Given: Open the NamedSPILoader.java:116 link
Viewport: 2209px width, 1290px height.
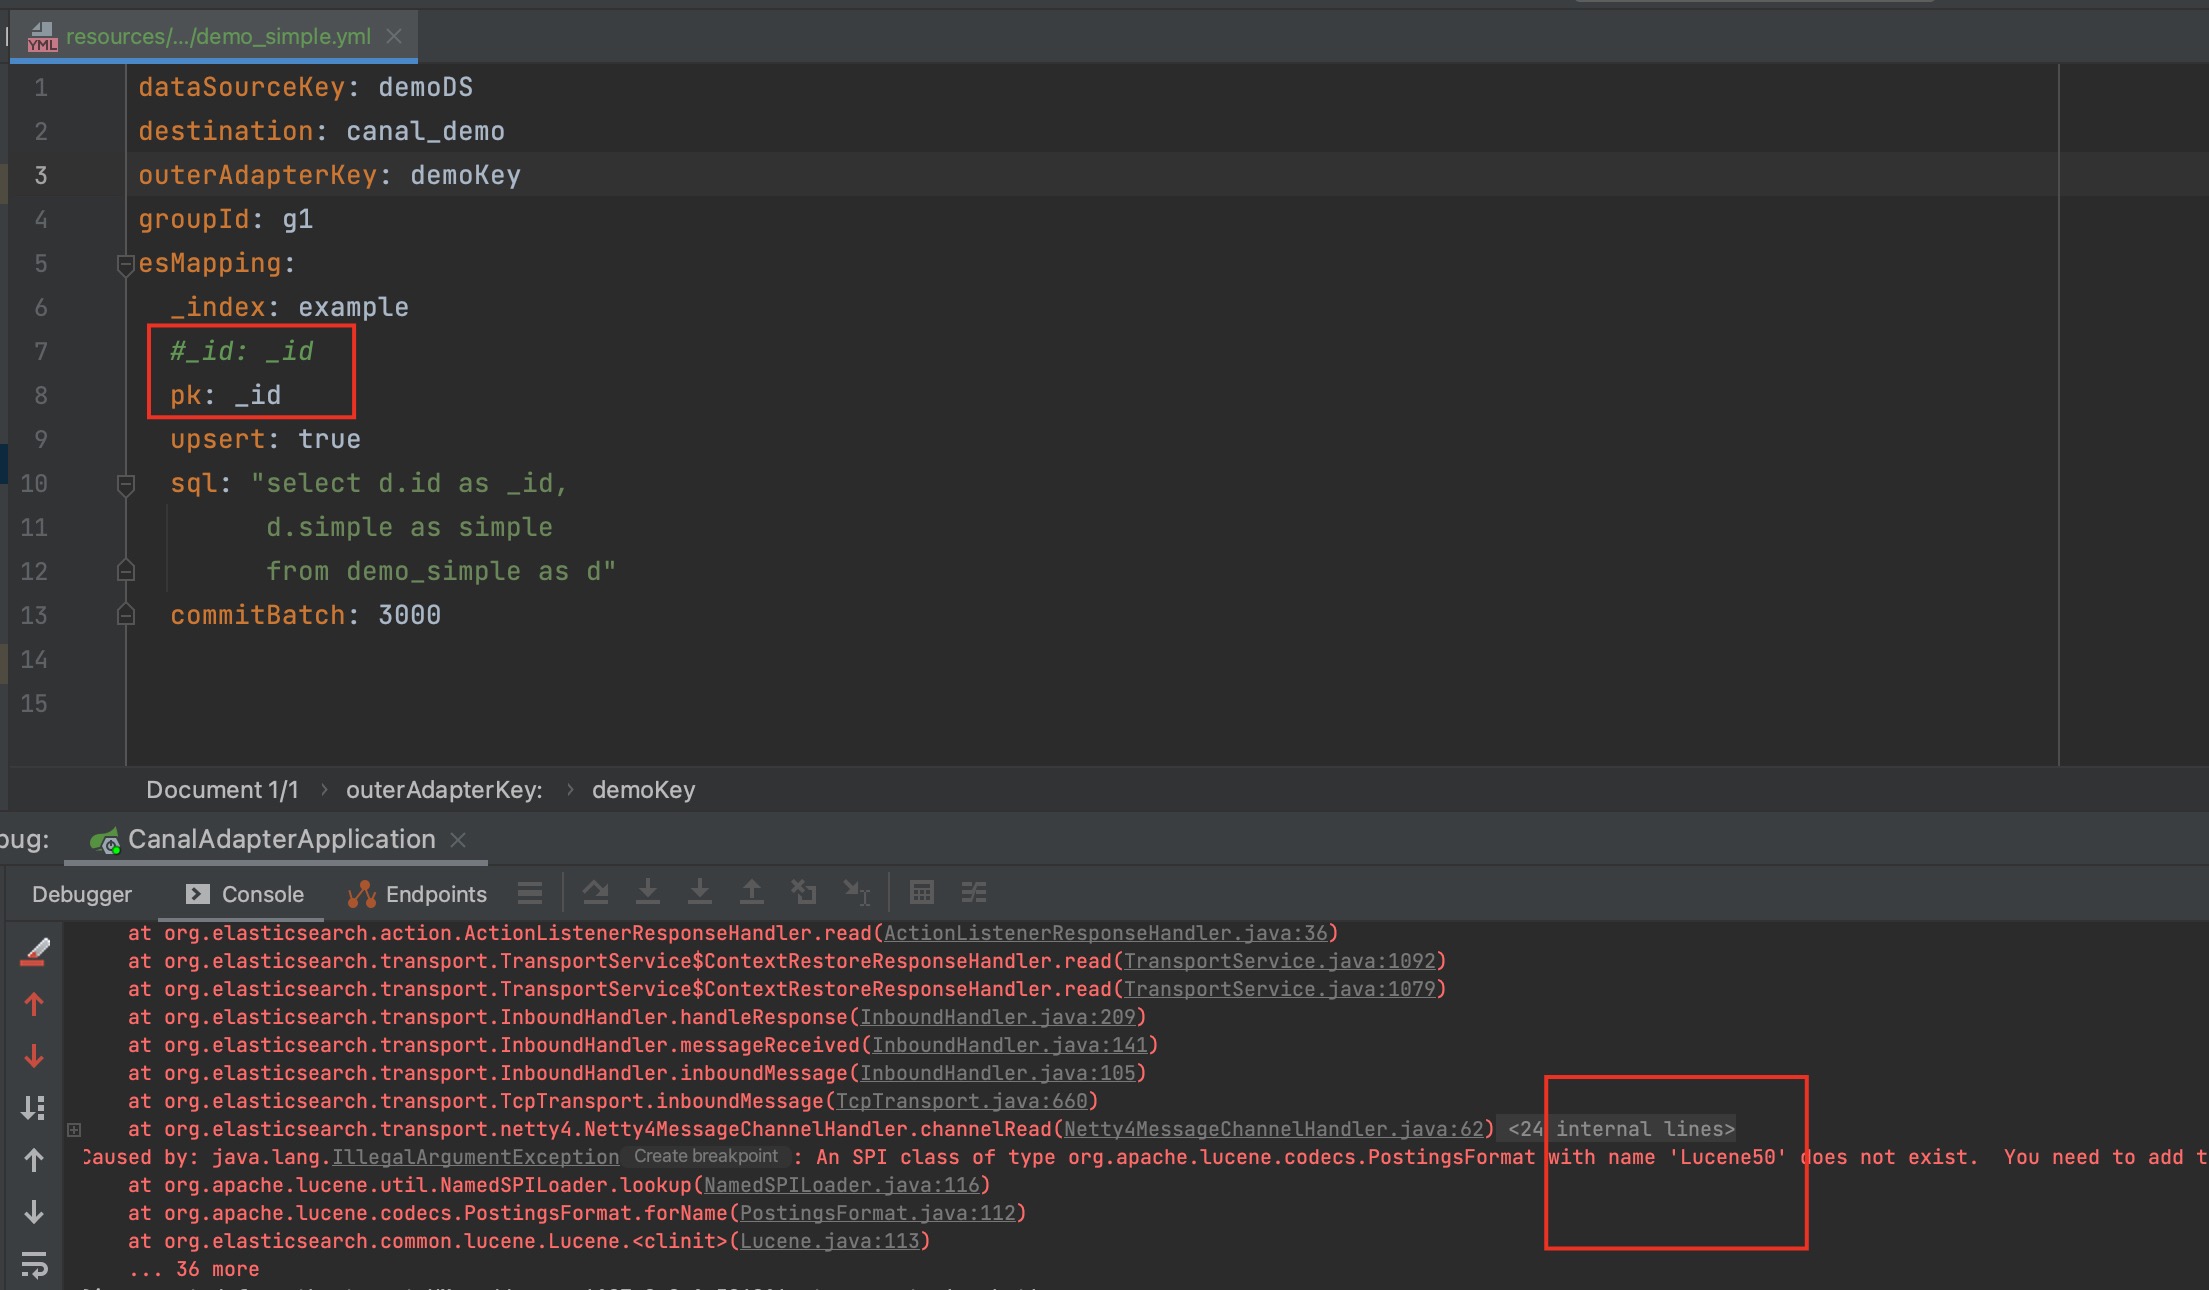Looking at the screenshot, I should (x=844, y=1185).
